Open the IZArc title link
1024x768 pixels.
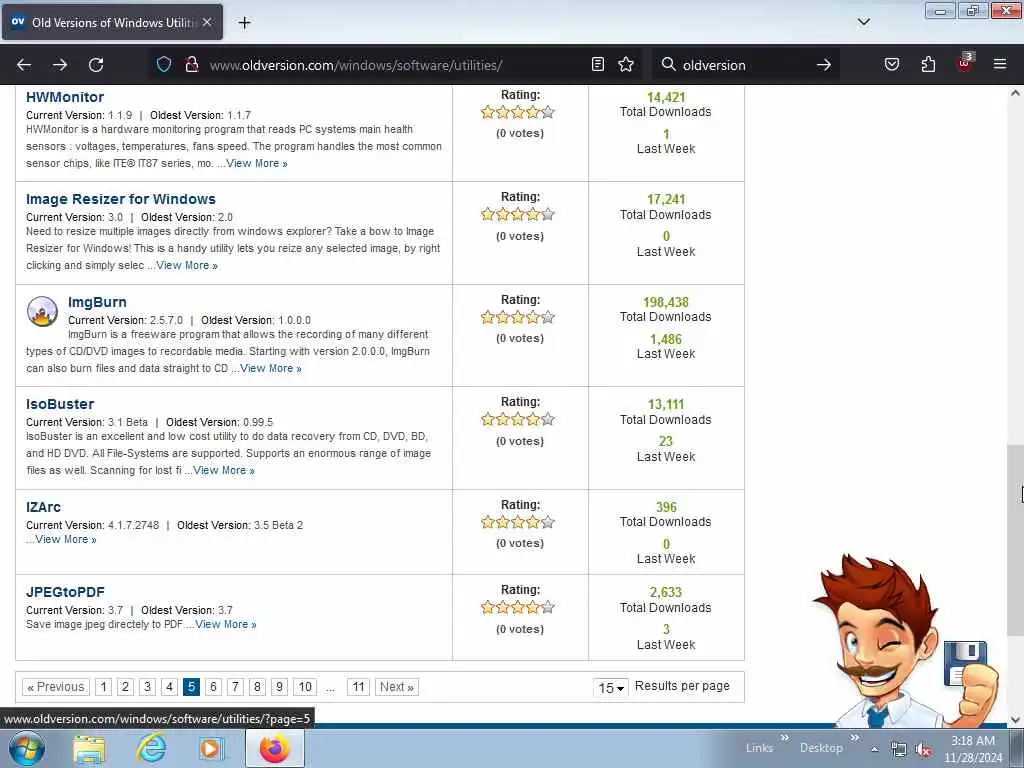[x=43, y=507]
